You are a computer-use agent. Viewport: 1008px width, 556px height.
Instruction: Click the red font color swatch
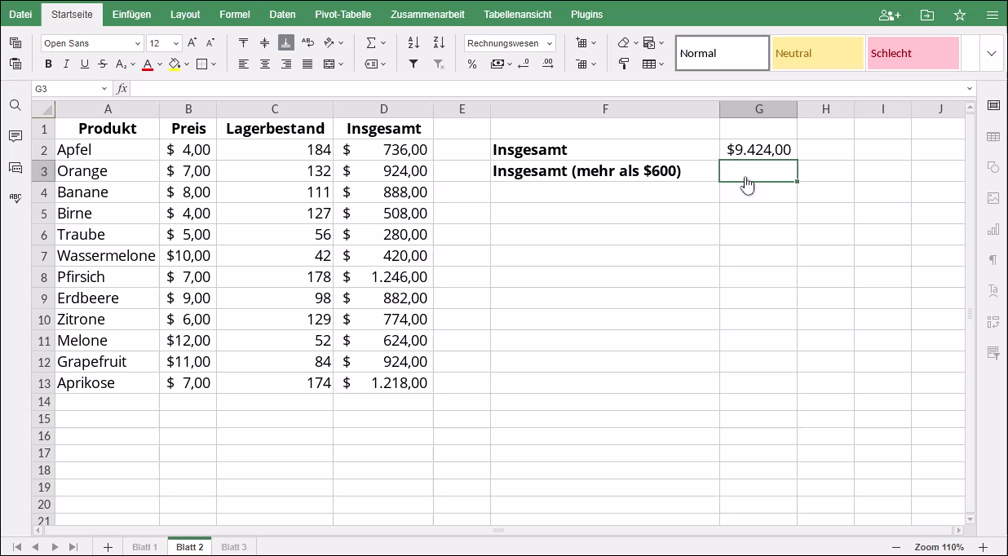tap(147, 64)
